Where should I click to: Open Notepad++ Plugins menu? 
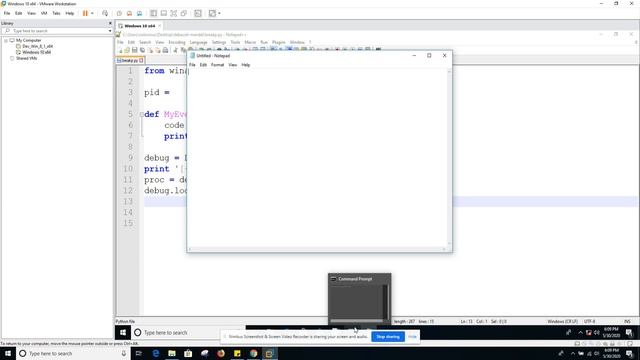279,42
